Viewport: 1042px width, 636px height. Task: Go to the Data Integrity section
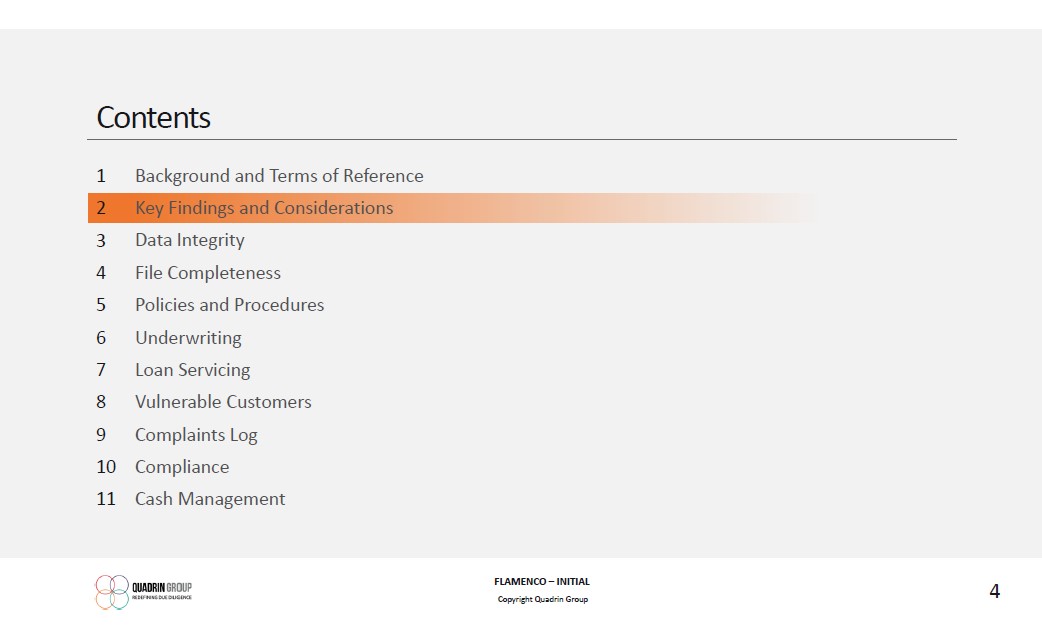pos(189,240)
